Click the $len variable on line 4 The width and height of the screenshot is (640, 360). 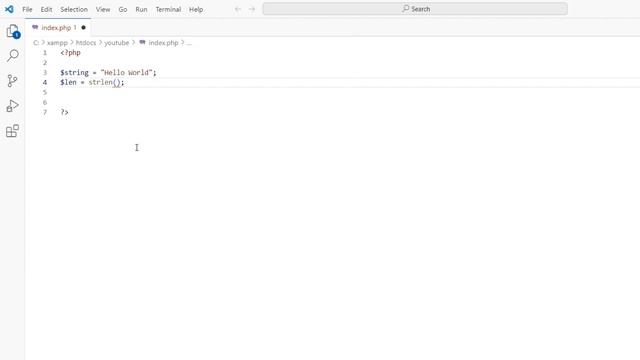click(68, 82)
